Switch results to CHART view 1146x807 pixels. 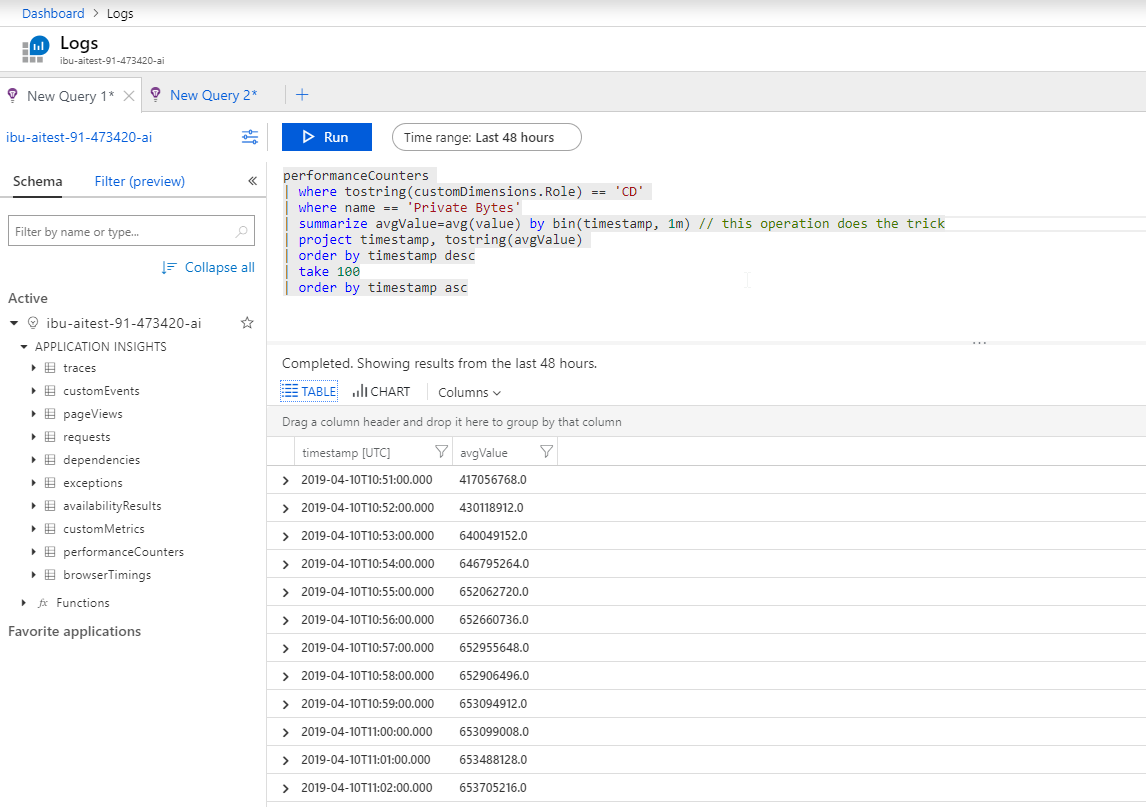tap(382, 391)
